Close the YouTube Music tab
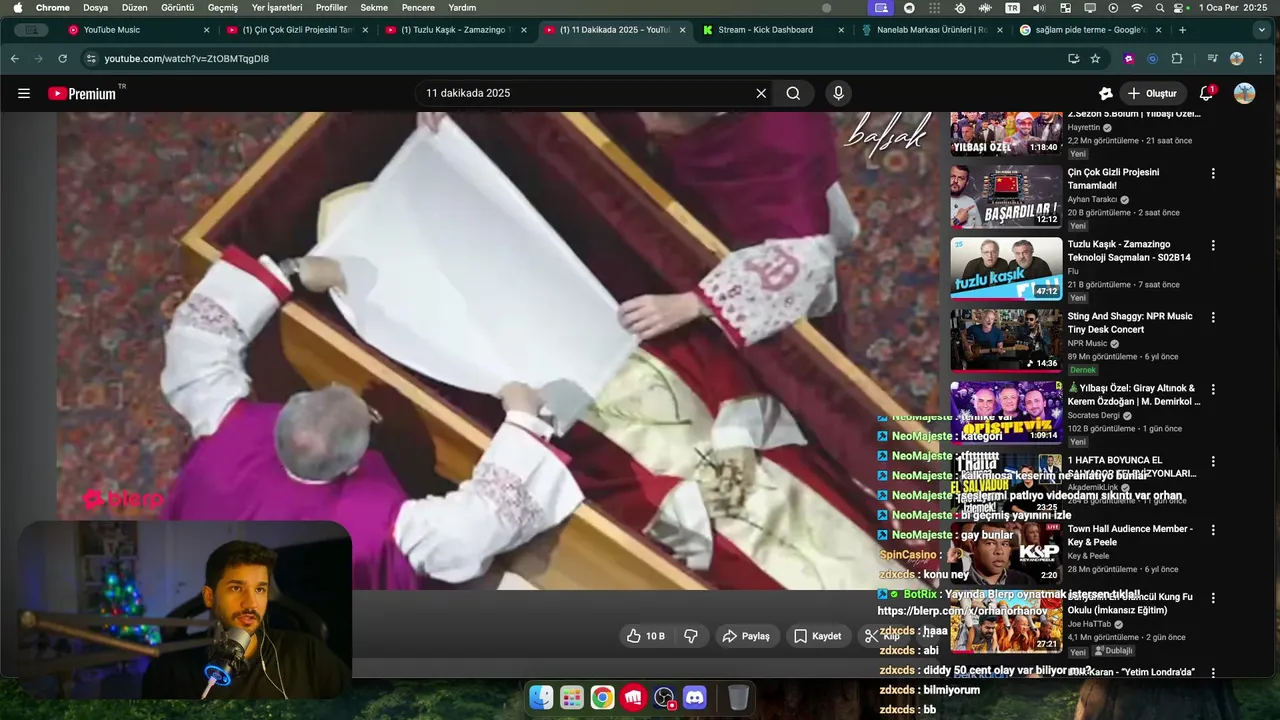The image size is (1280, 720). 207,30
